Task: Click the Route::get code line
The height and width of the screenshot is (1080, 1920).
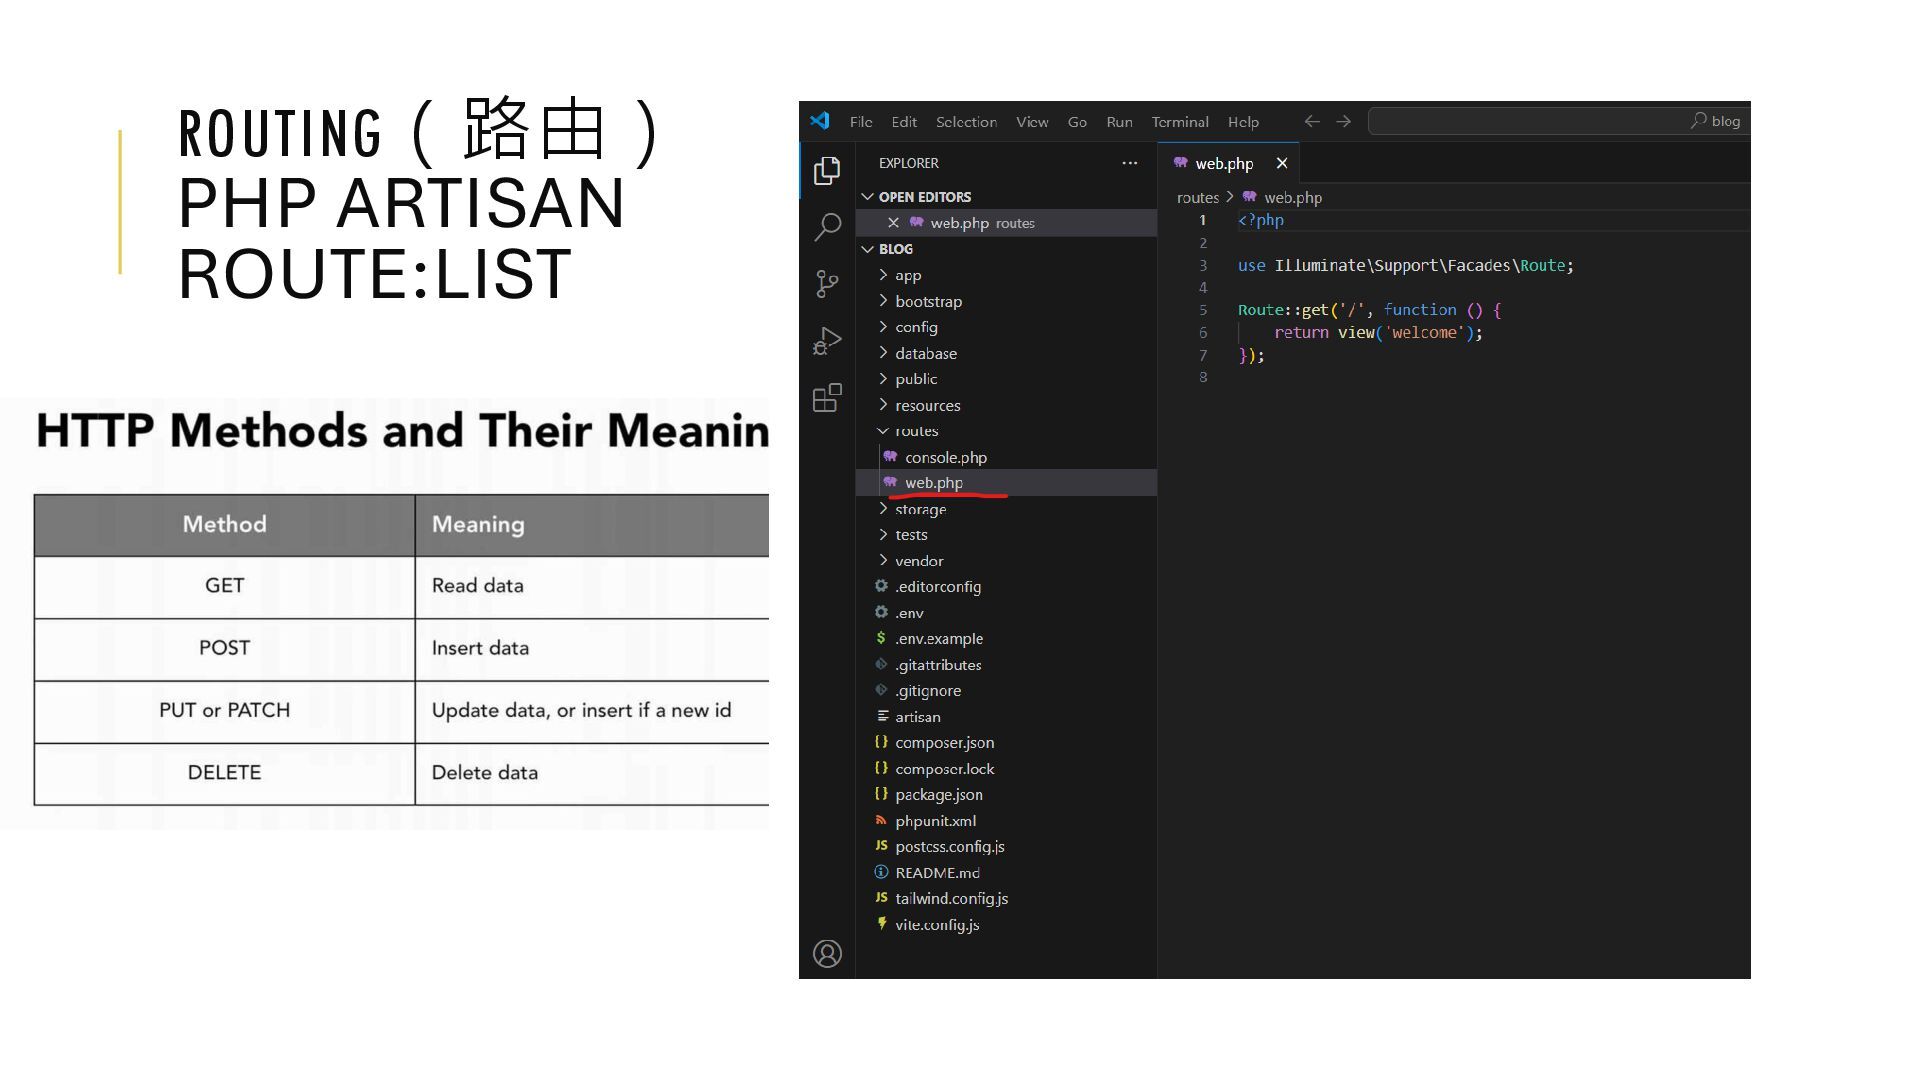Action: [x=1369, y=310]
